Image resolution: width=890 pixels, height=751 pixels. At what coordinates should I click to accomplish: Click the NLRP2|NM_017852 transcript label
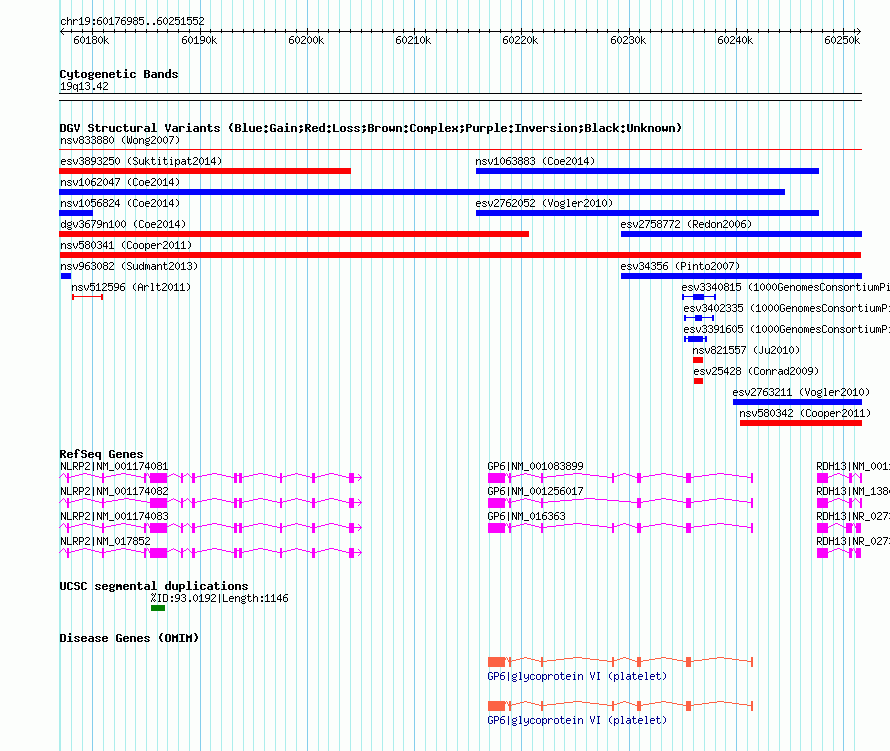pos(105,541)
